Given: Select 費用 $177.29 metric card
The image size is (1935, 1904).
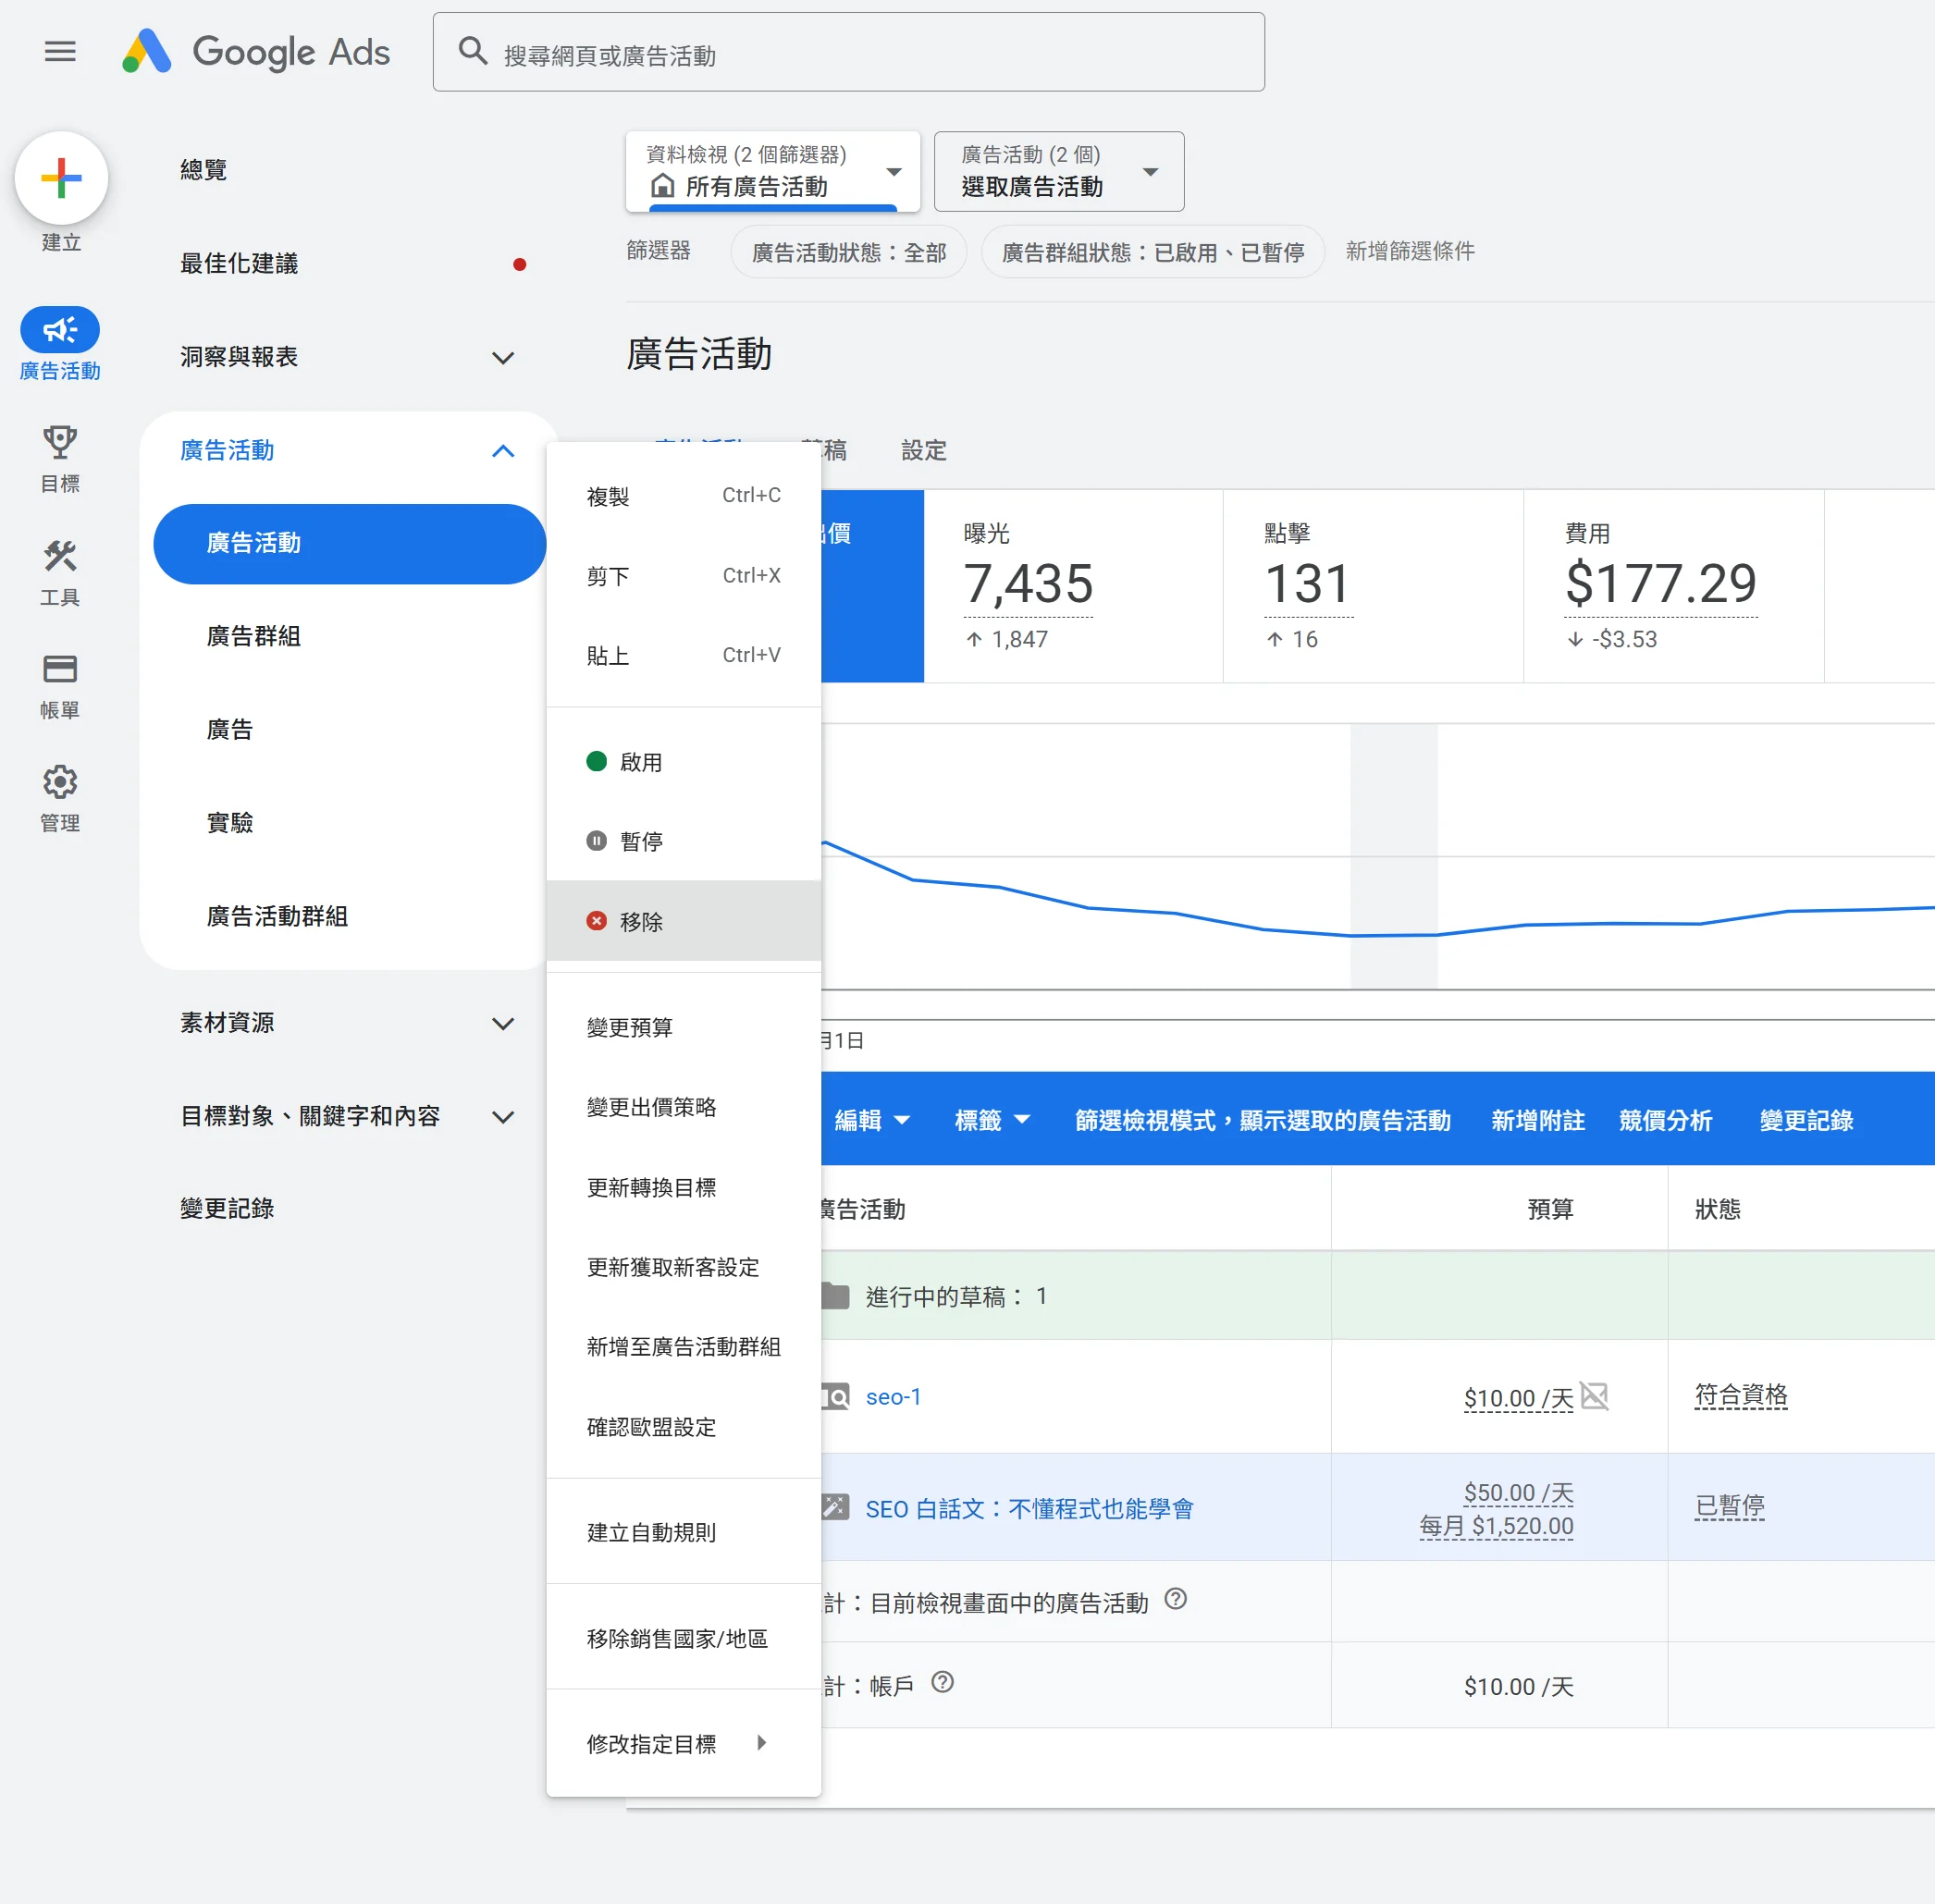Looking at the screenshot, I should (x=1674, y=586).
